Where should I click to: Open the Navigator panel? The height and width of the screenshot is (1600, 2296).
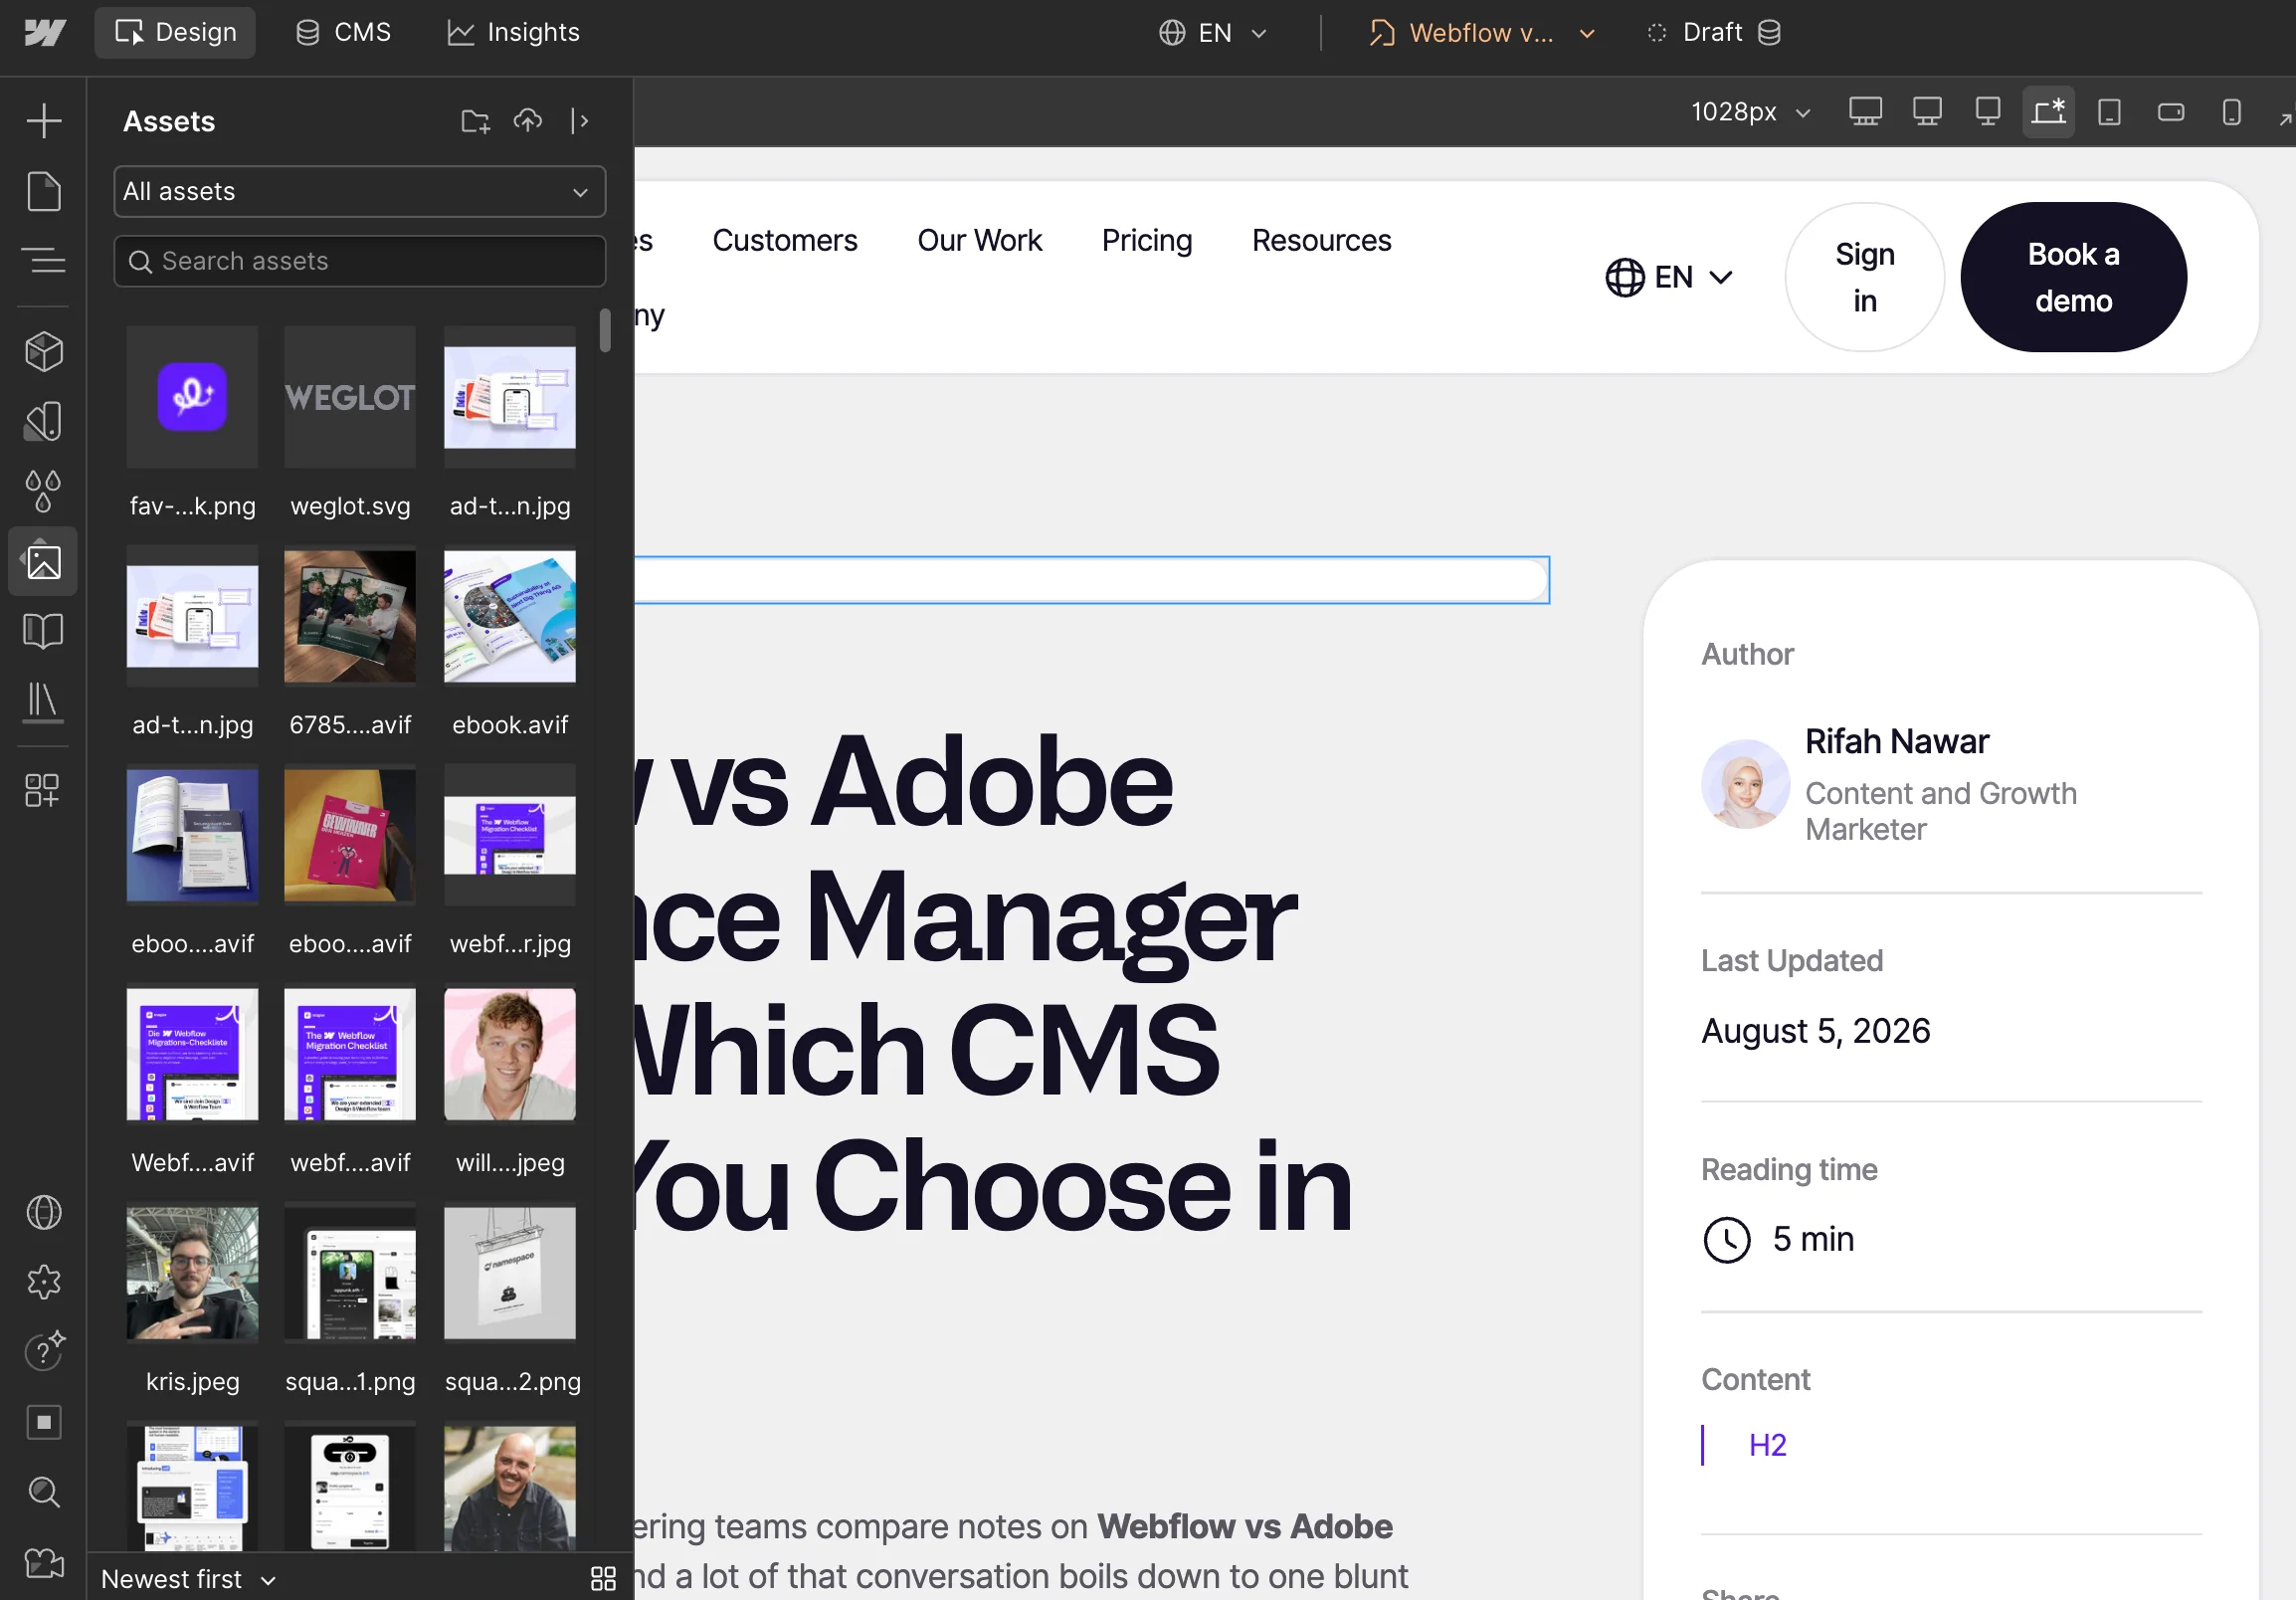coord(44,261)
